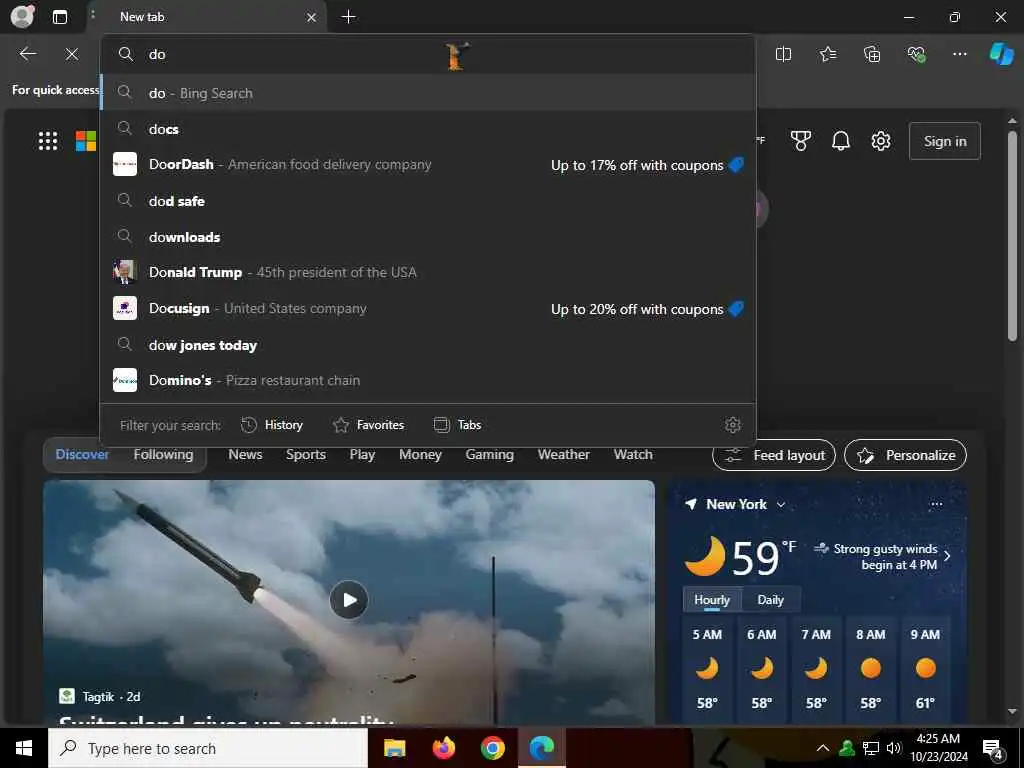Image resolution: width=1024 pixels, height=768 pixels.
Task: Open split screen view
Action: [x=783, y=54]
